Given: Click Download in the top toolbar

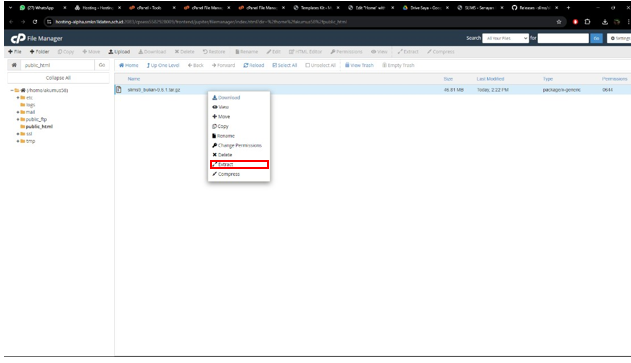Looking at the screenshot, I should point(152,52).
